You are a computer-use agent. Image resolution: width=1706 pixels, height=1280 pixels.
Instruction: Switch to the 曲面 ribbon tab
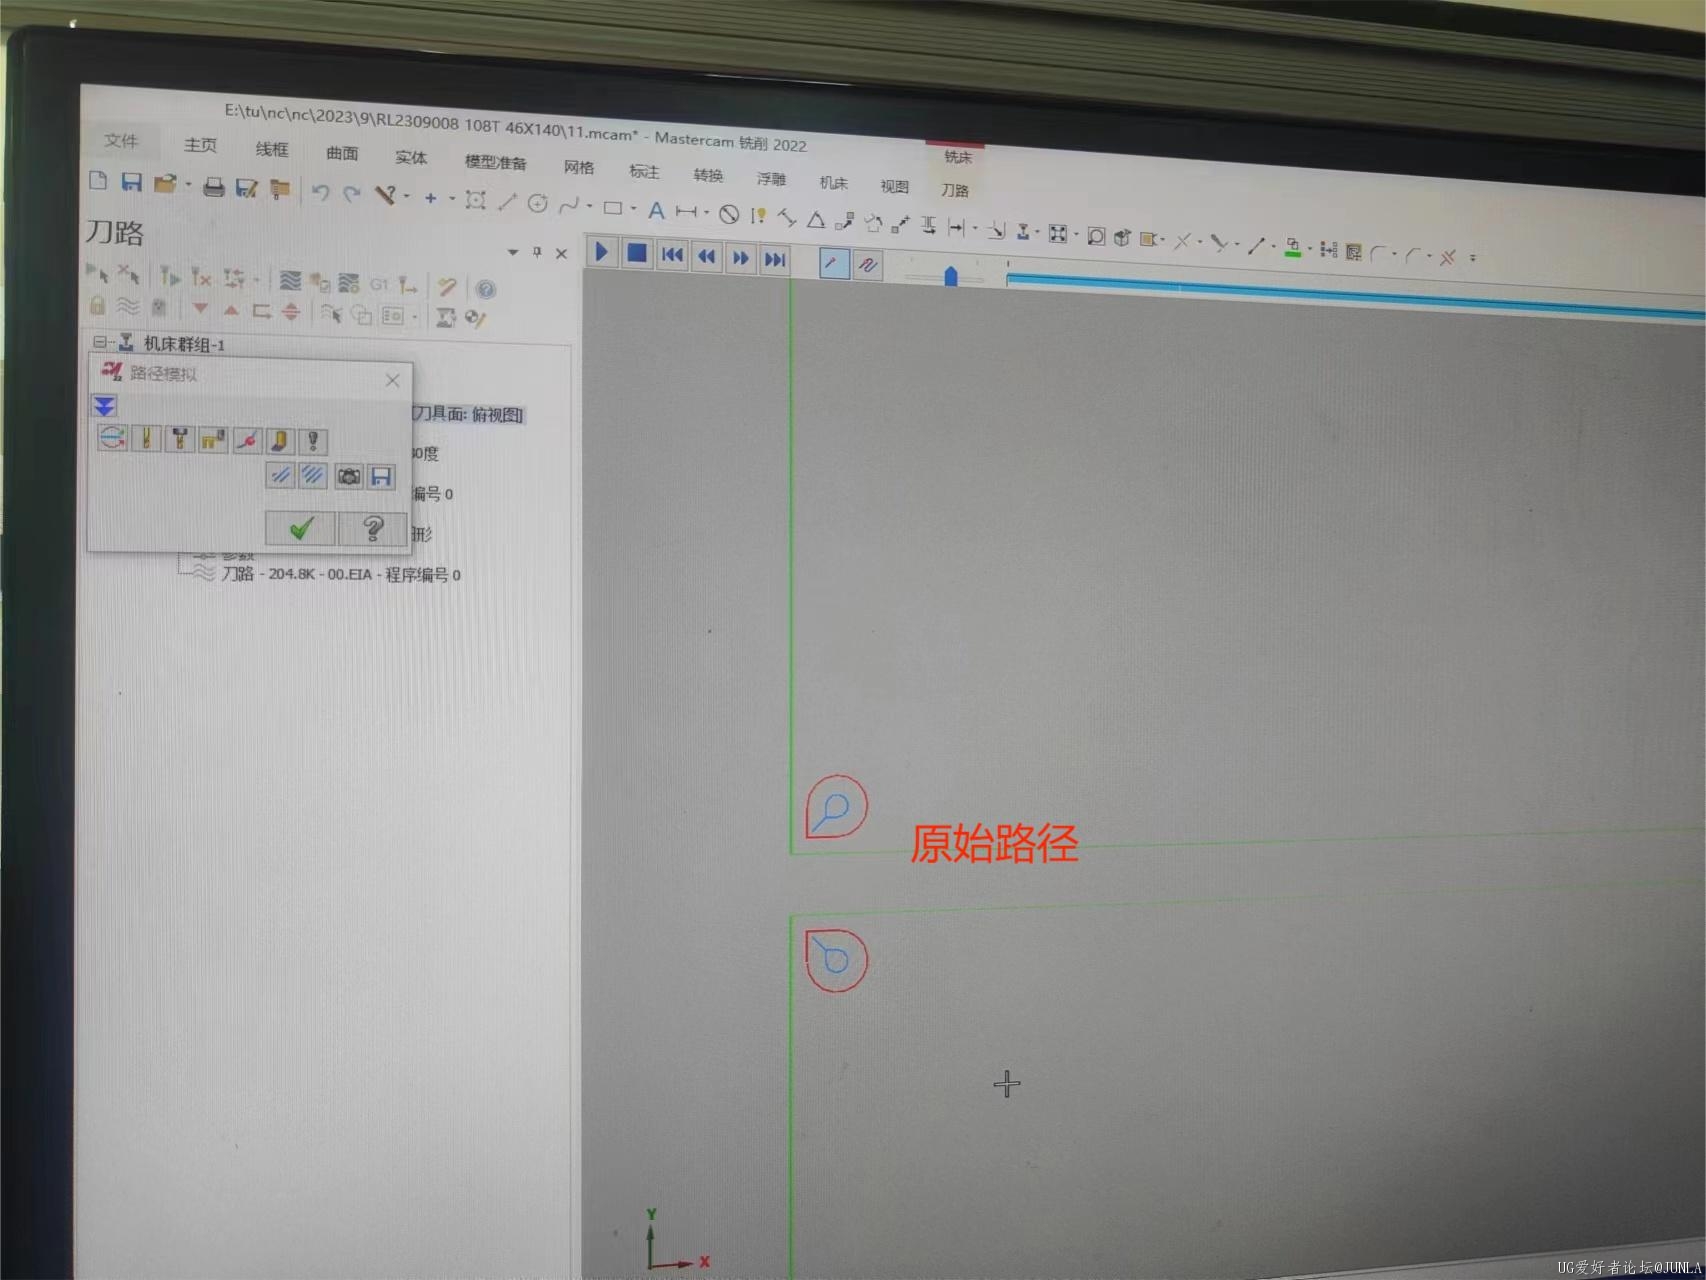[342, 153]
